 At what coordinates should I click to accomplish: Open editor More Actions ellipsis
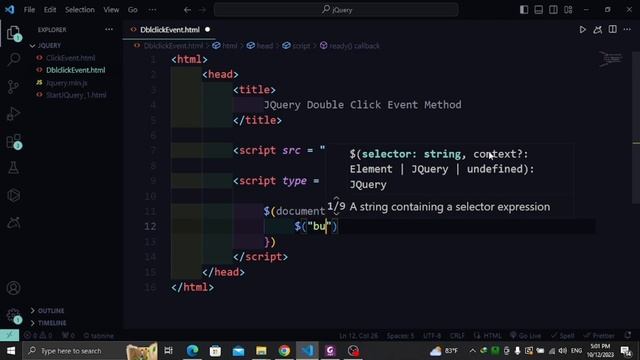pyautogui.click(x=627, y=29)
